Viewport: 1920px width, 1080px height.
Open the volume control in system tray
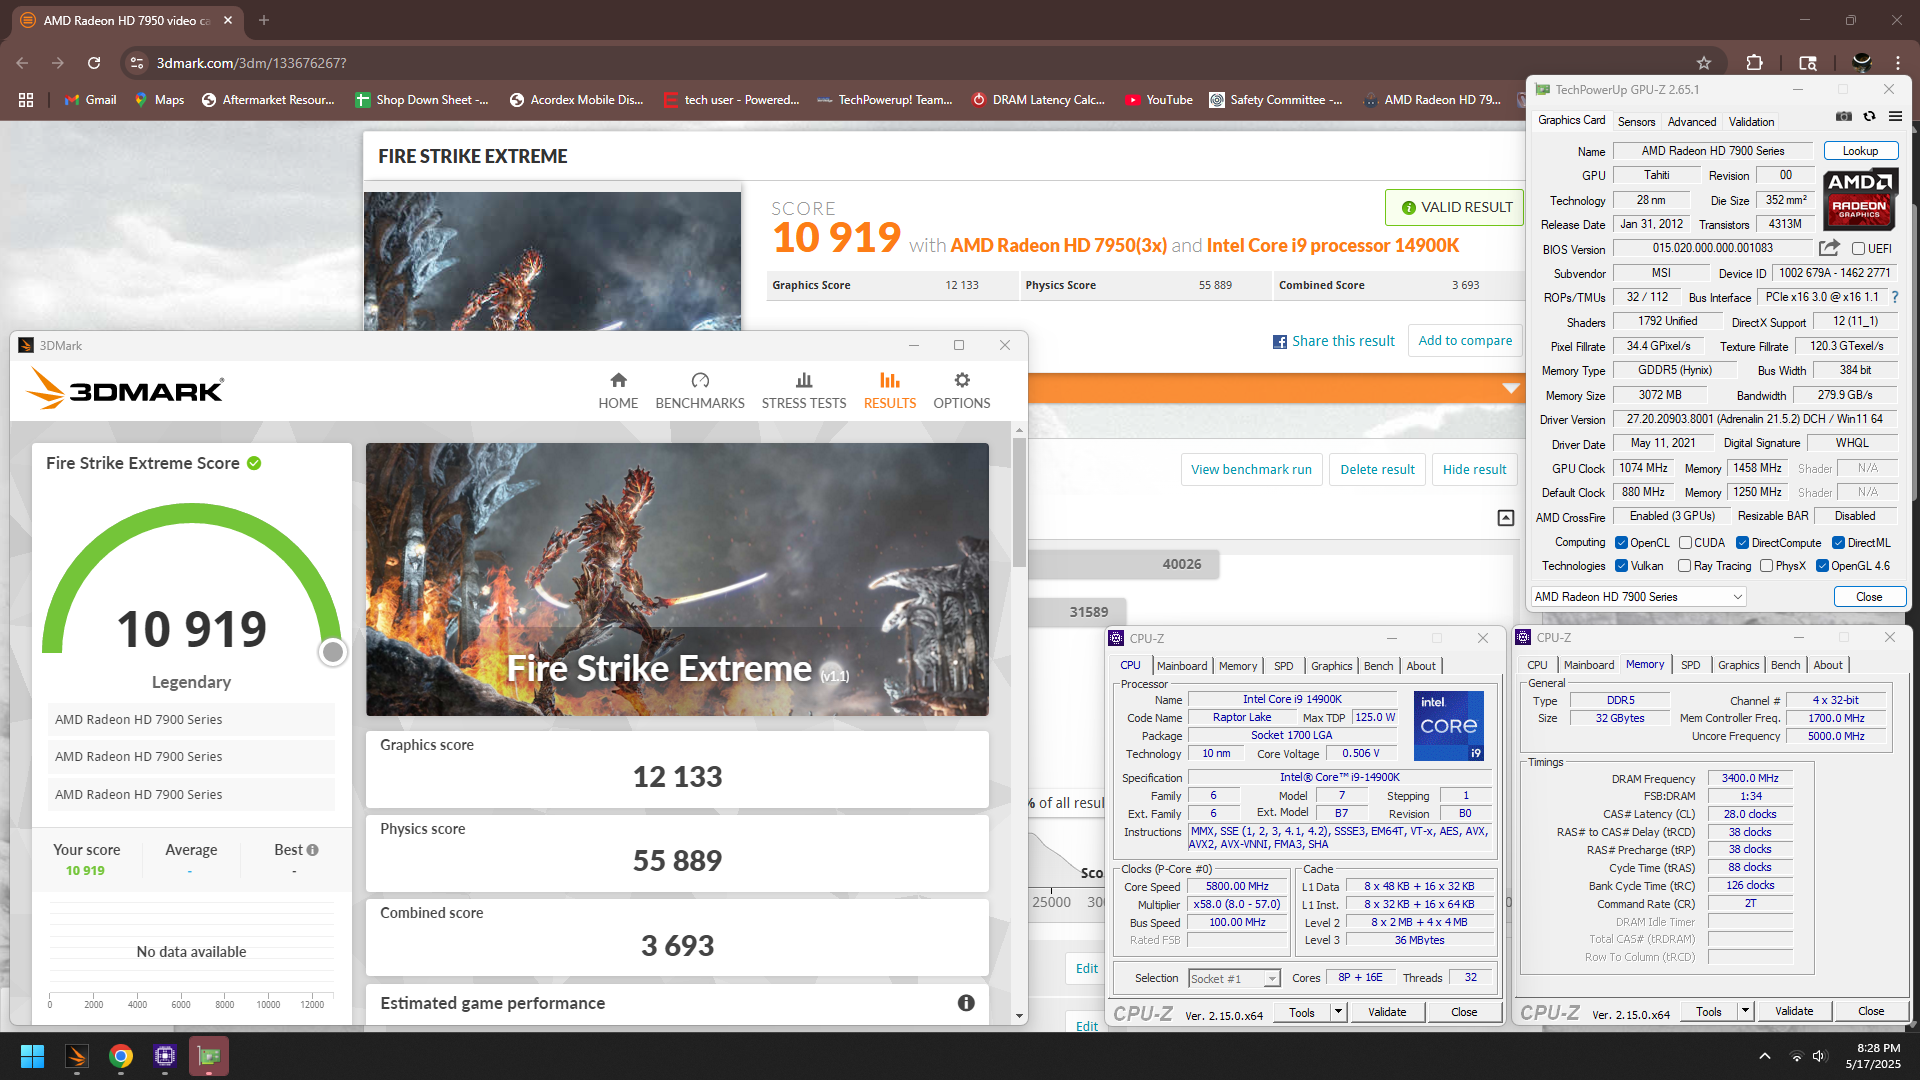coord(1819,1056)
